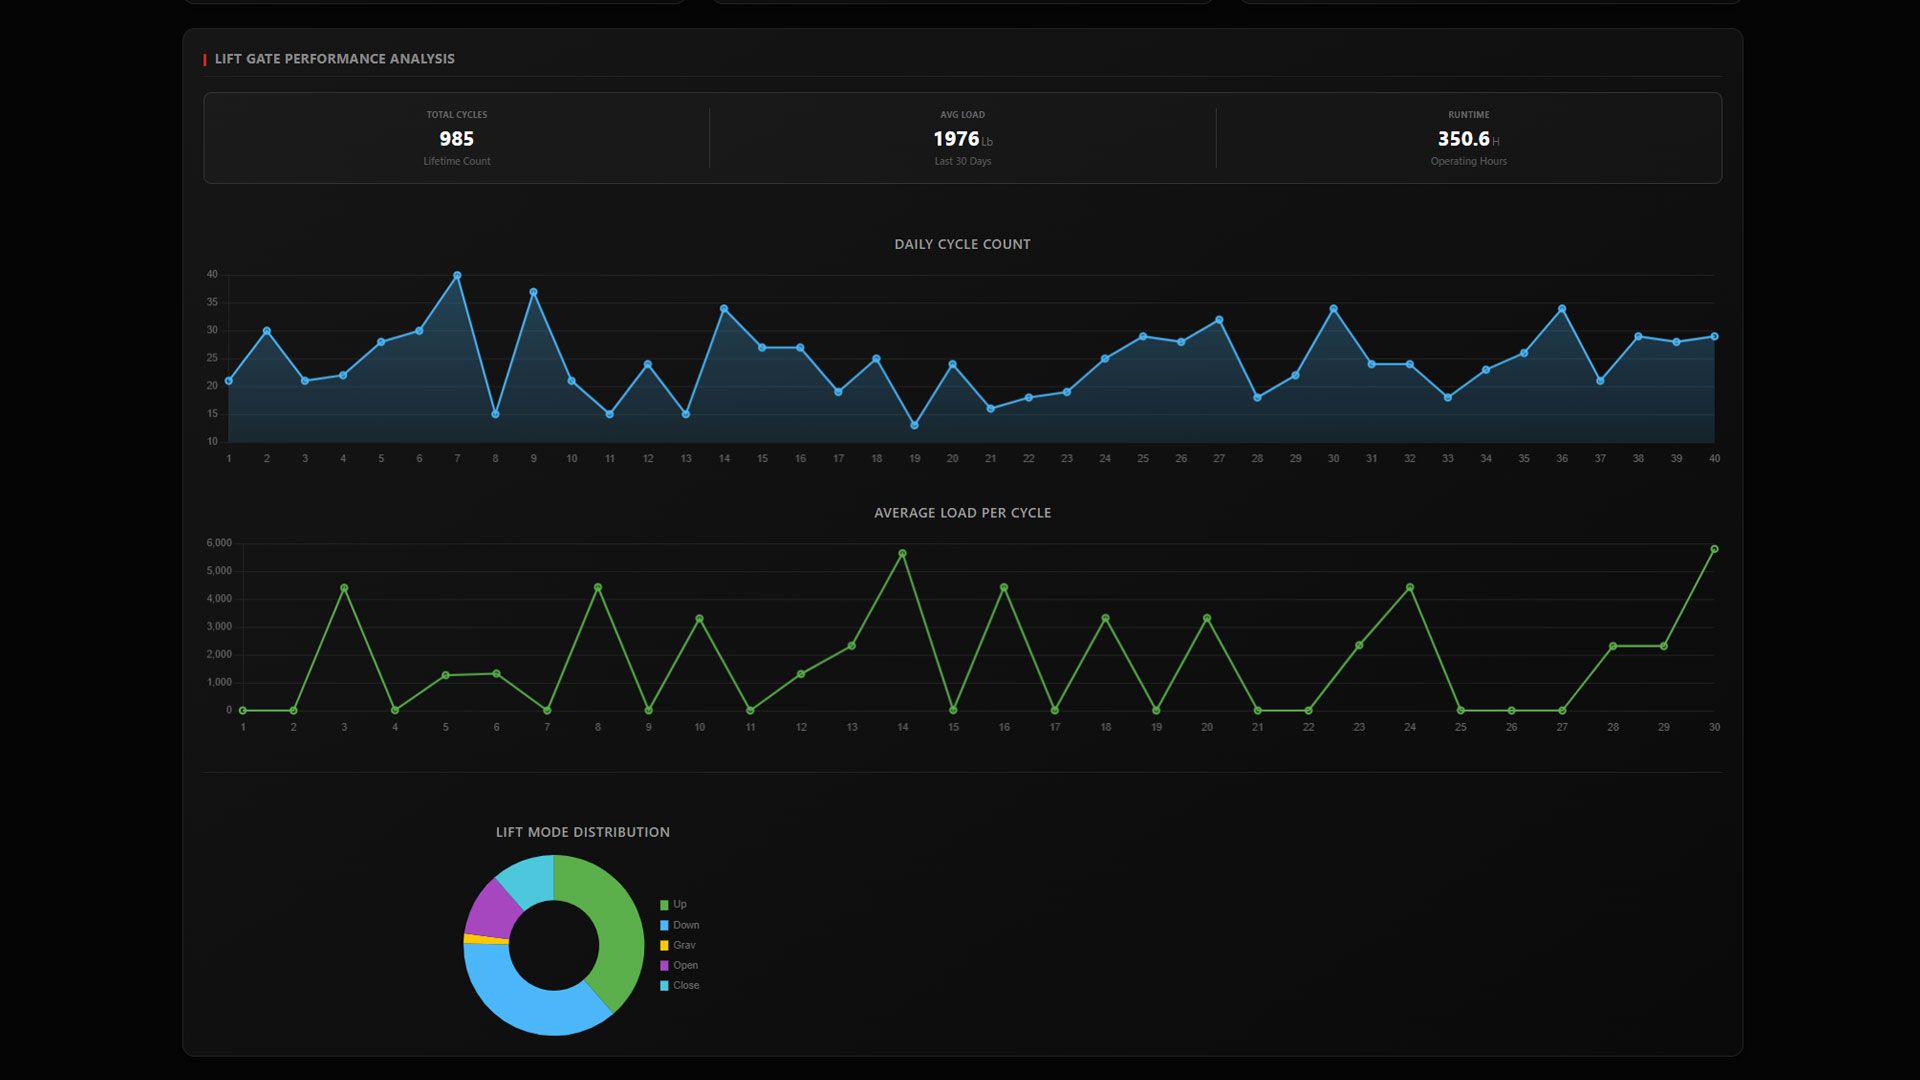Toggle the Up legend entry
The height and width of the screenshot is (1080, 1920).
pos(679,905)
